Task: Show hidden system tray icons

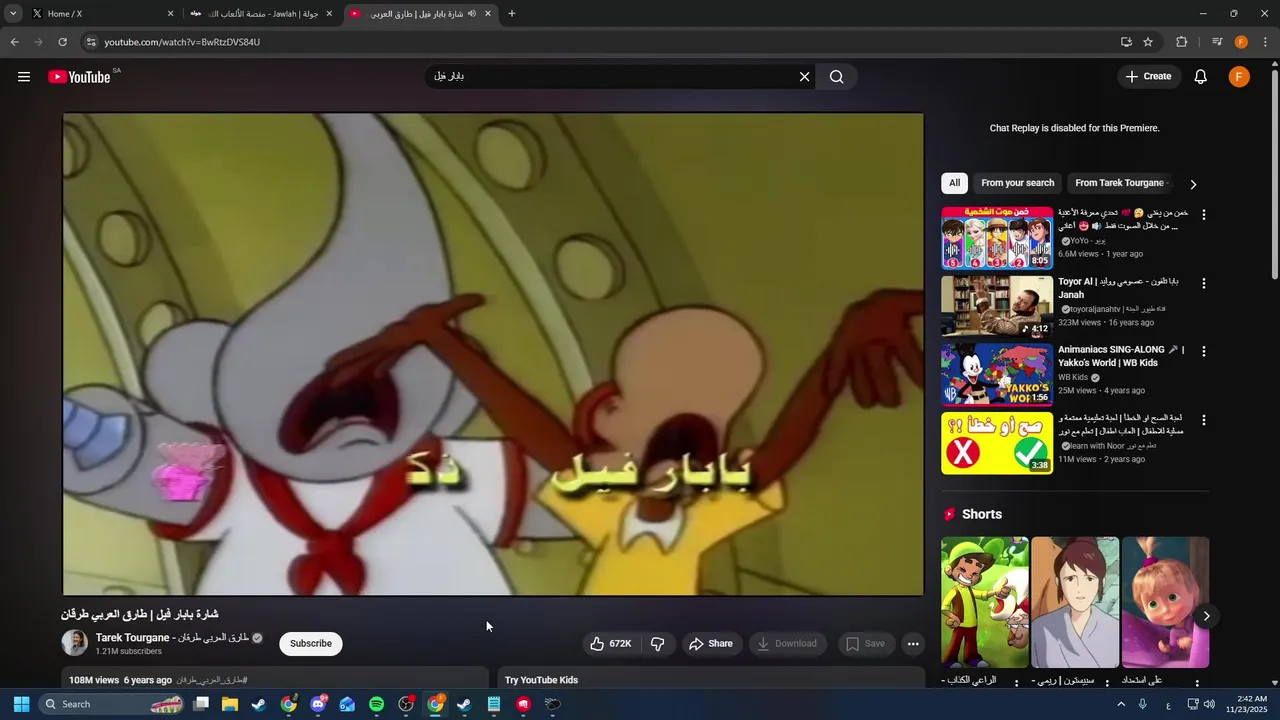Action: coord(1121,704)
